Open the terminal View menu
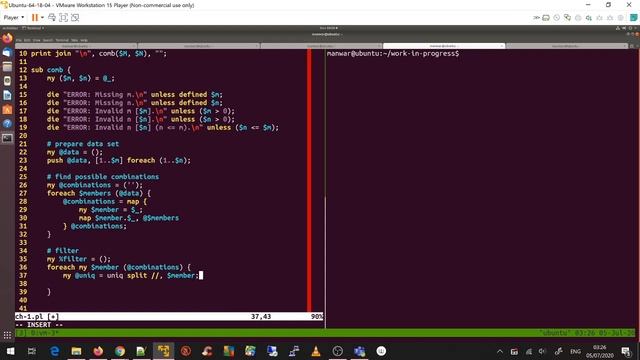Viewport: 640px width, 360px height. 36,40
